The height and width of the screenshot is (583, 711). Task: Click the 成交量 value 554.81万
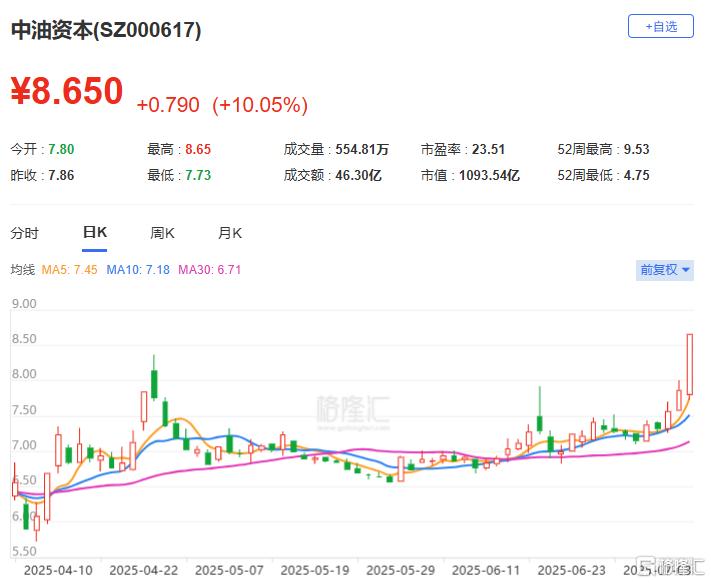(362, 149)
